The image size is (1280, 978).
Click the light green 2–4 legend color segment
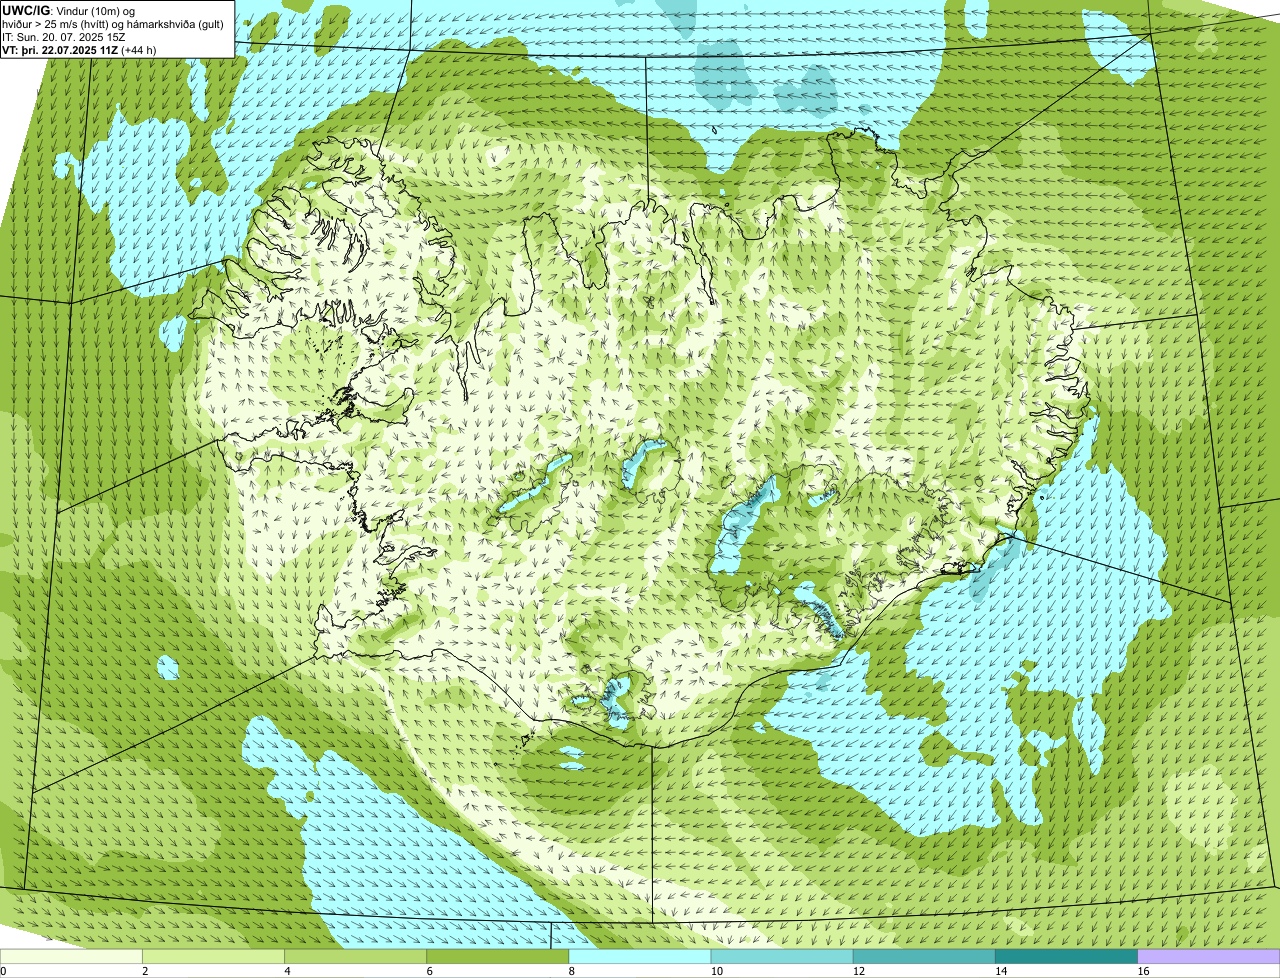(x=214, y=956)
